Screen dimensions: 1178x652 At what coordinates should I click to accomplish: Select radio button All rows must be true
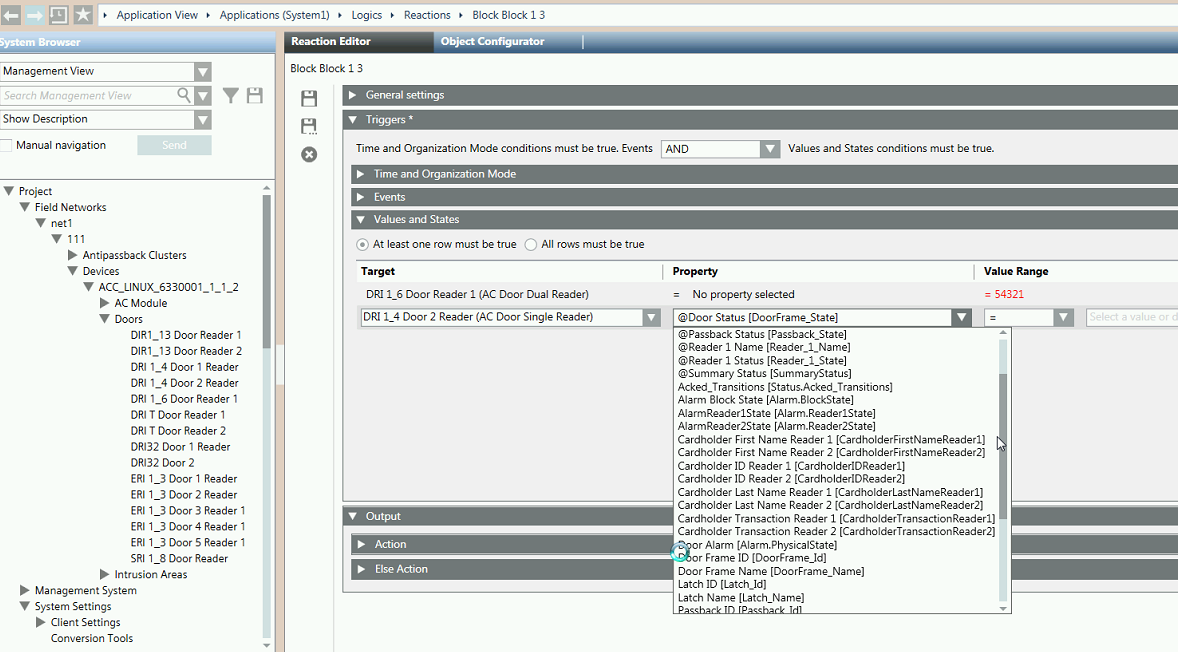[530, 245]
